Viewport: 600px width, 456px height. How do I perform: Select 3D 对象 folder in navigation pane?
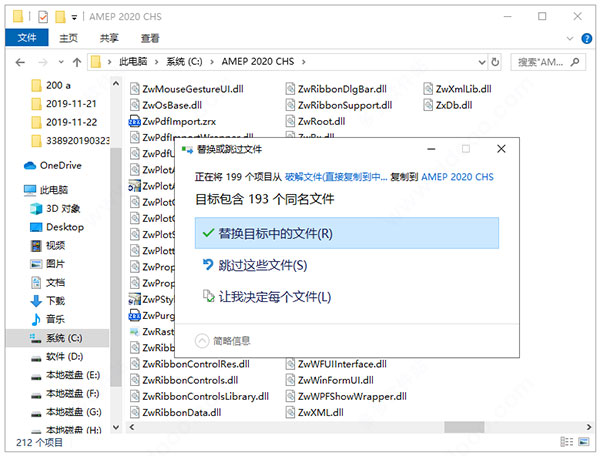tap(62, 208)
